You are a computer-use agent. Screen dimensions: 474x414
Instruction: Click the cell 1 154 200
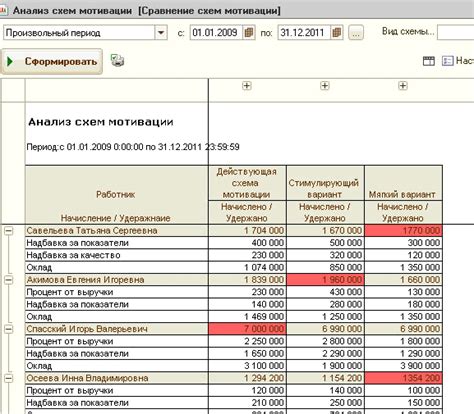[x=325, y=378]
